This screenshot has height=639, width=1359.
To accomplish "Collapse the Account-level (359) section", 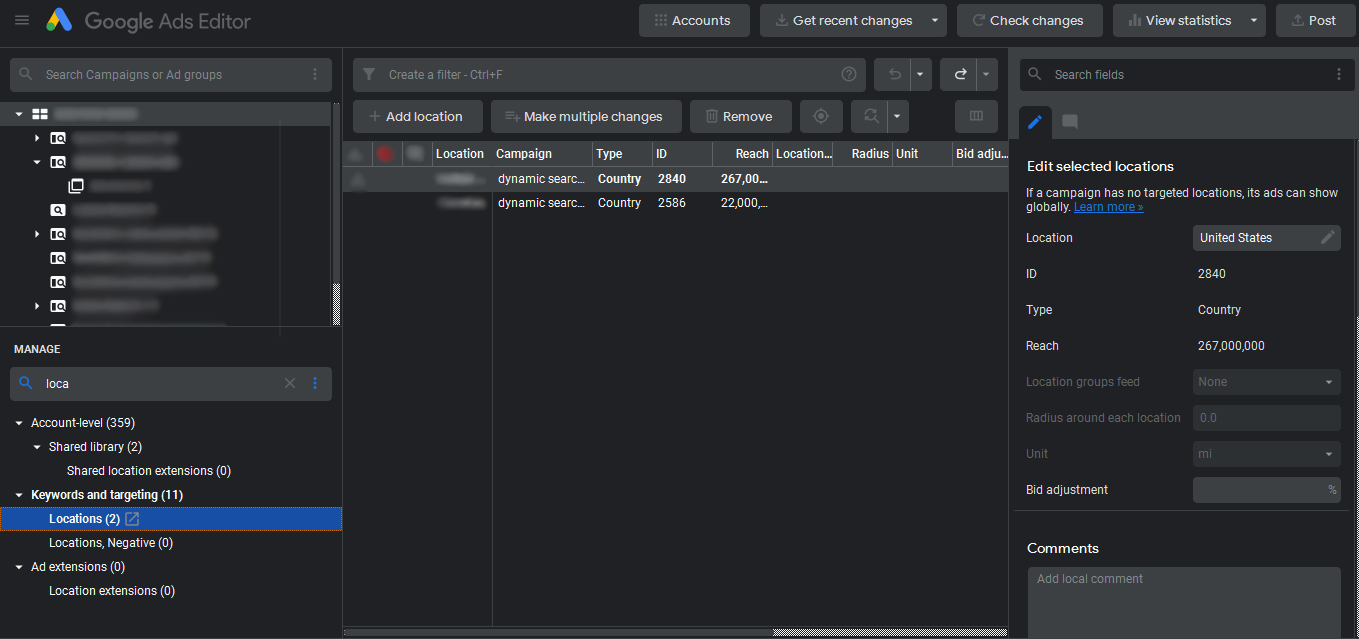I will click(19, 423).
